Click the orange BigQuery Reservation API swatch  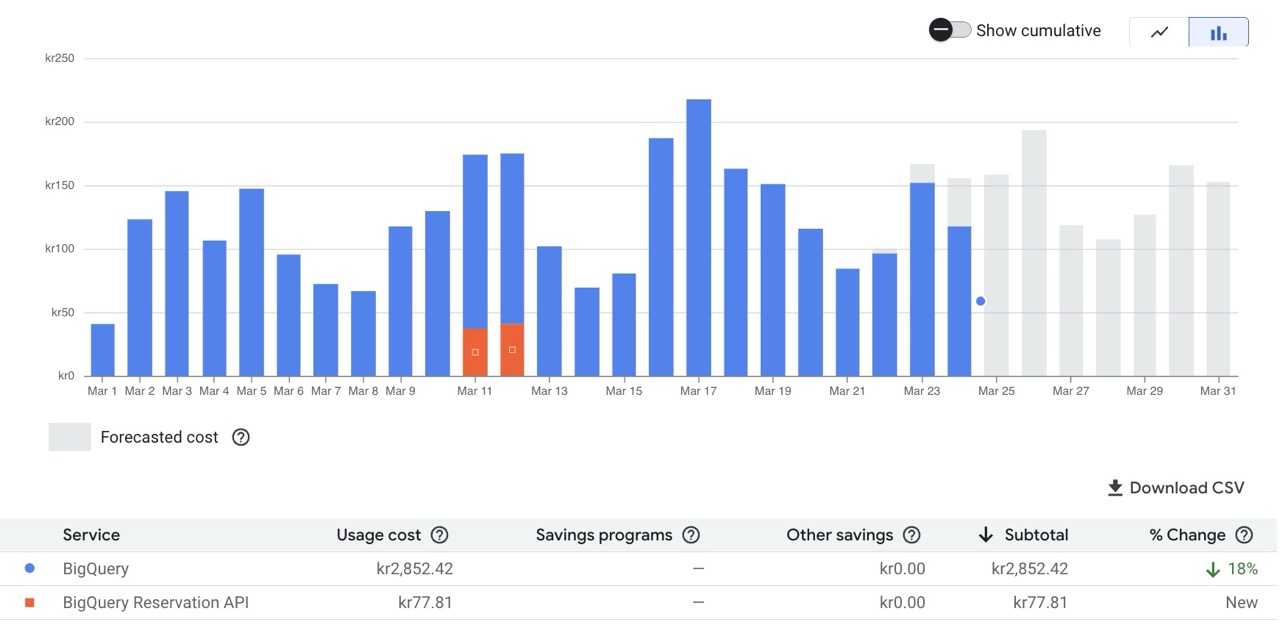tap(30, 602)
